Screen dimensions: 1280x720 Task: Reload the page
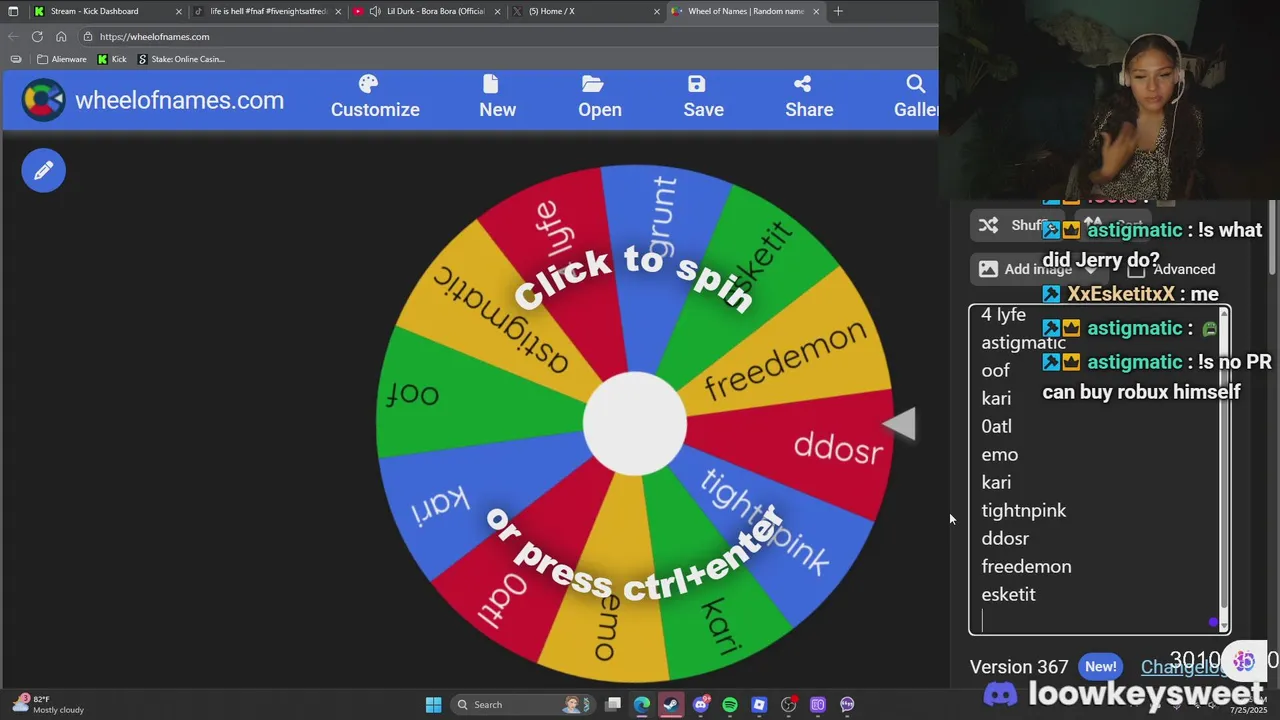tap(37, 36)
